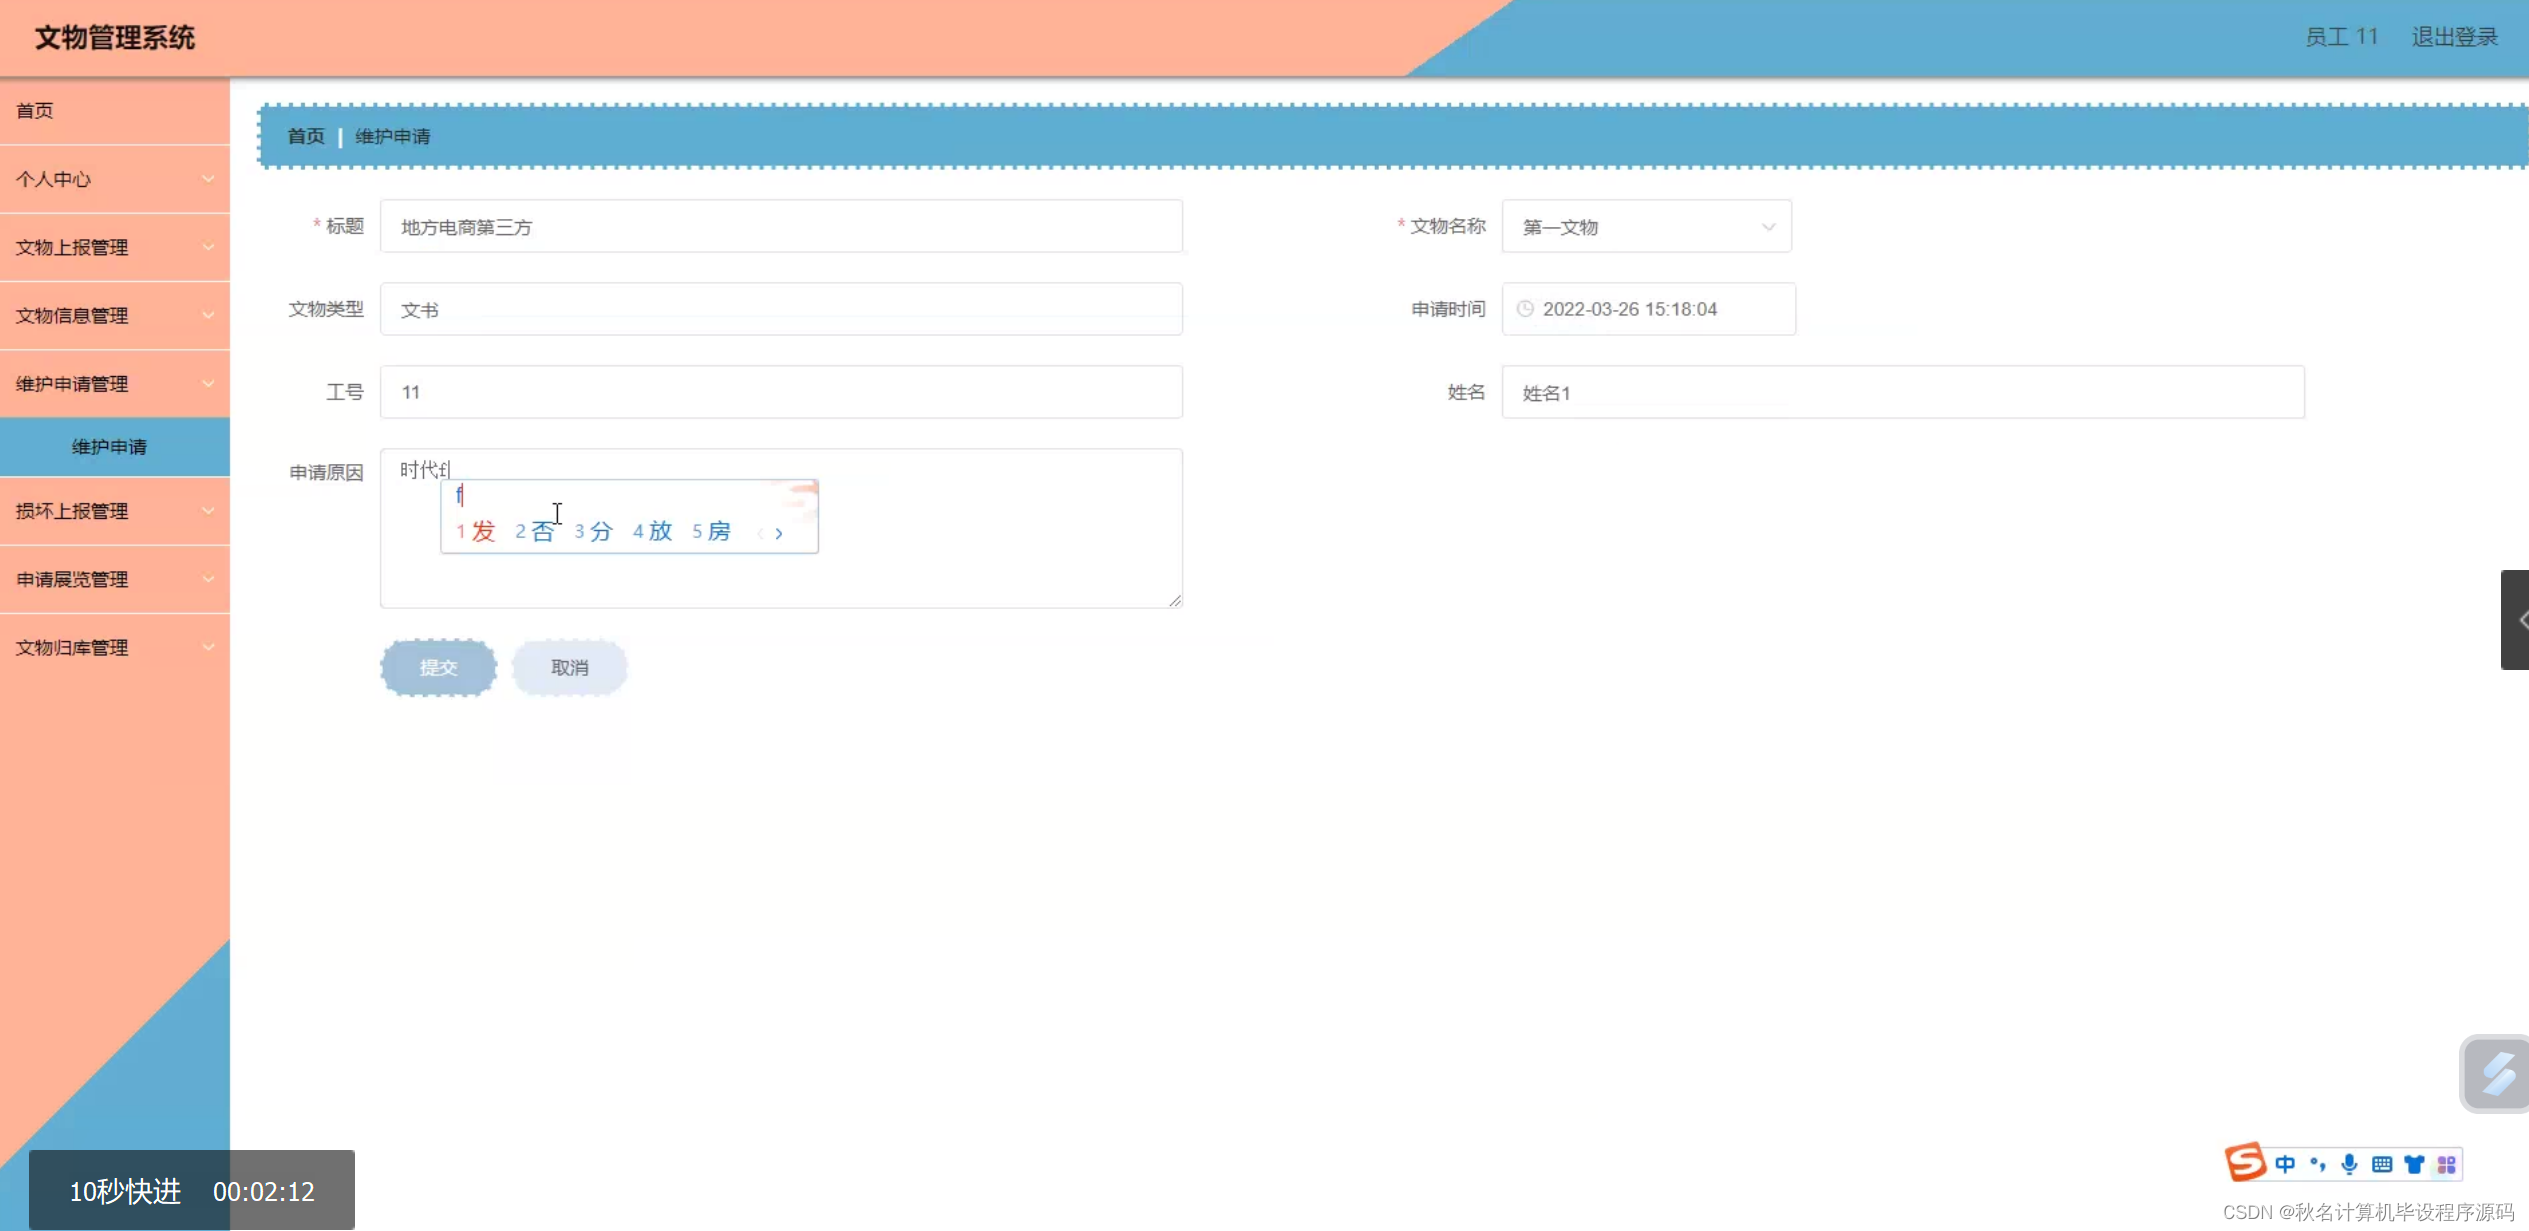This screenshot has height=1231, width=2529.
Task: Open the 文物名称 dropdown
Action: [1646, 227]
